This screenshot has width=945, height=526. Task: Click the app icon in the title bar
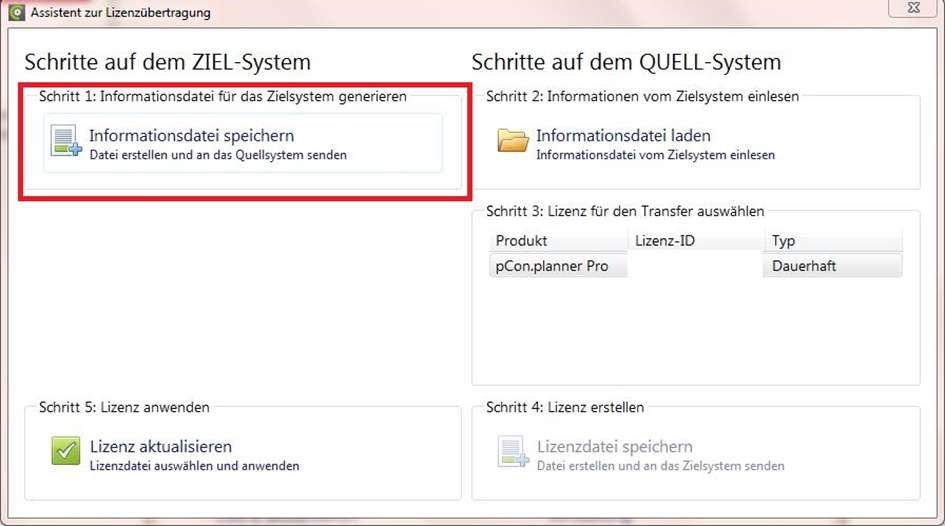pos(17,12)
